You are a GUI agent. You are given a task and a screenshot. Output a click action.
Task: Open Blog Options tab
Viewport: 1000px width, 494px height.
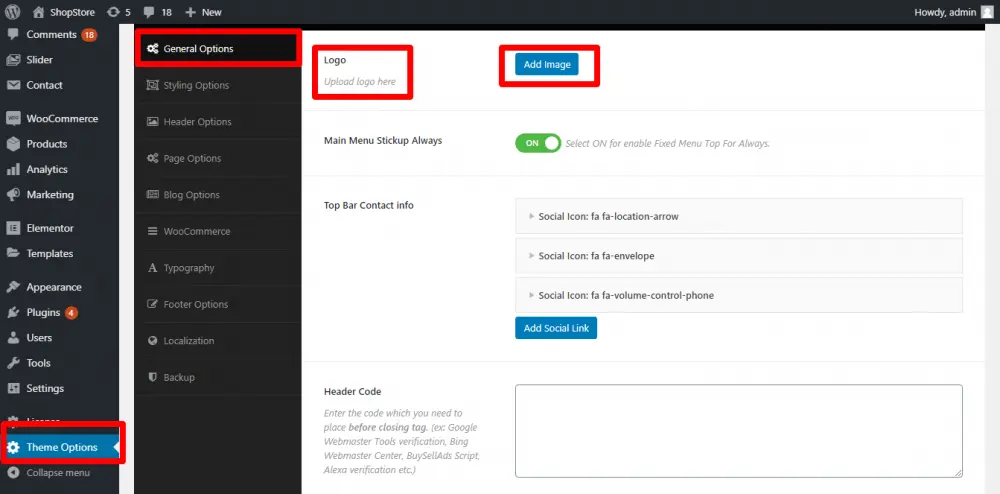pyautogui.click(x=217, y=195)
